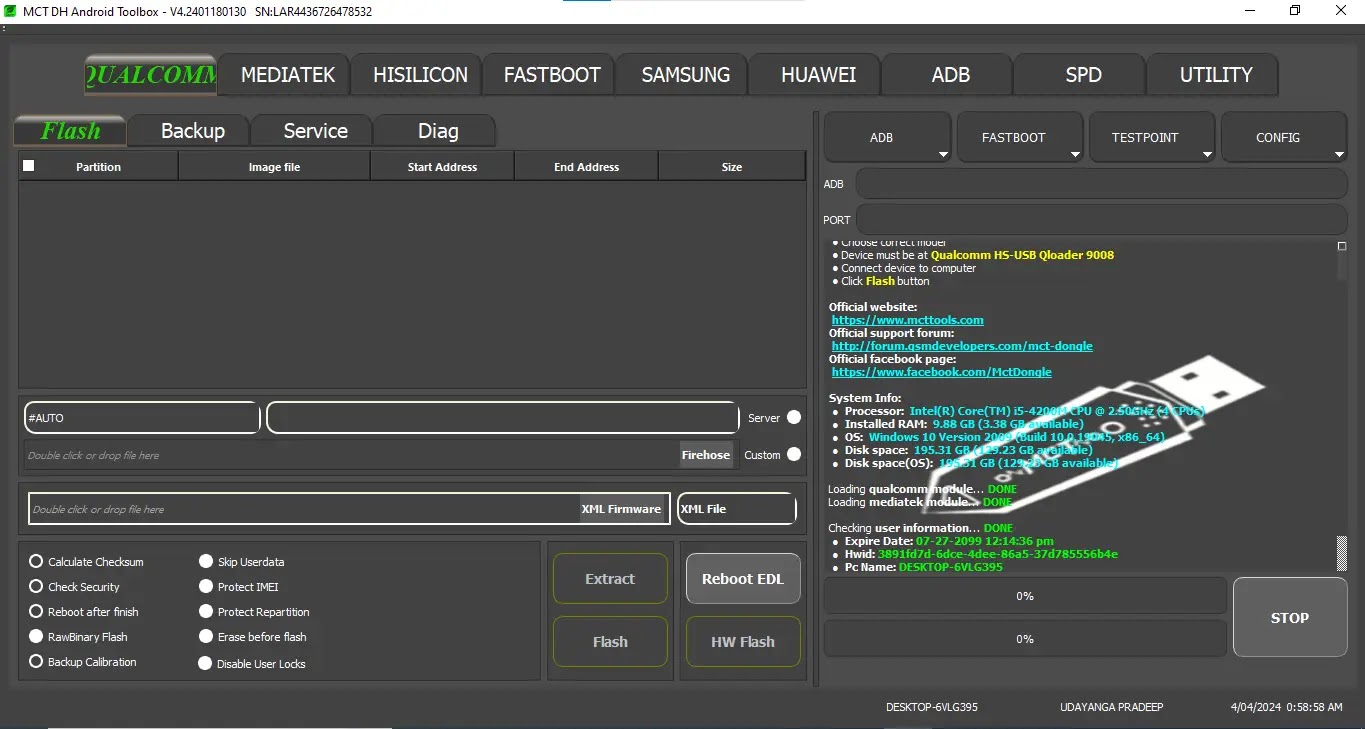Click the Image file column header
Image resolution: width=1365 pixels, height=729 pixels.
[x=274, y=167]
